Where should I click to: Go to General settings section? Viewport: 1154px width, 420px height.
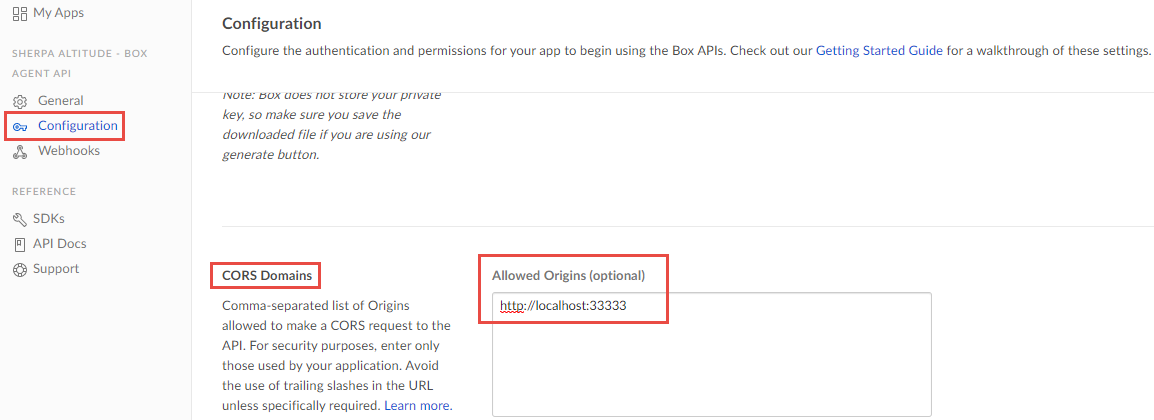pyautogui.click(x=60, y=101)
